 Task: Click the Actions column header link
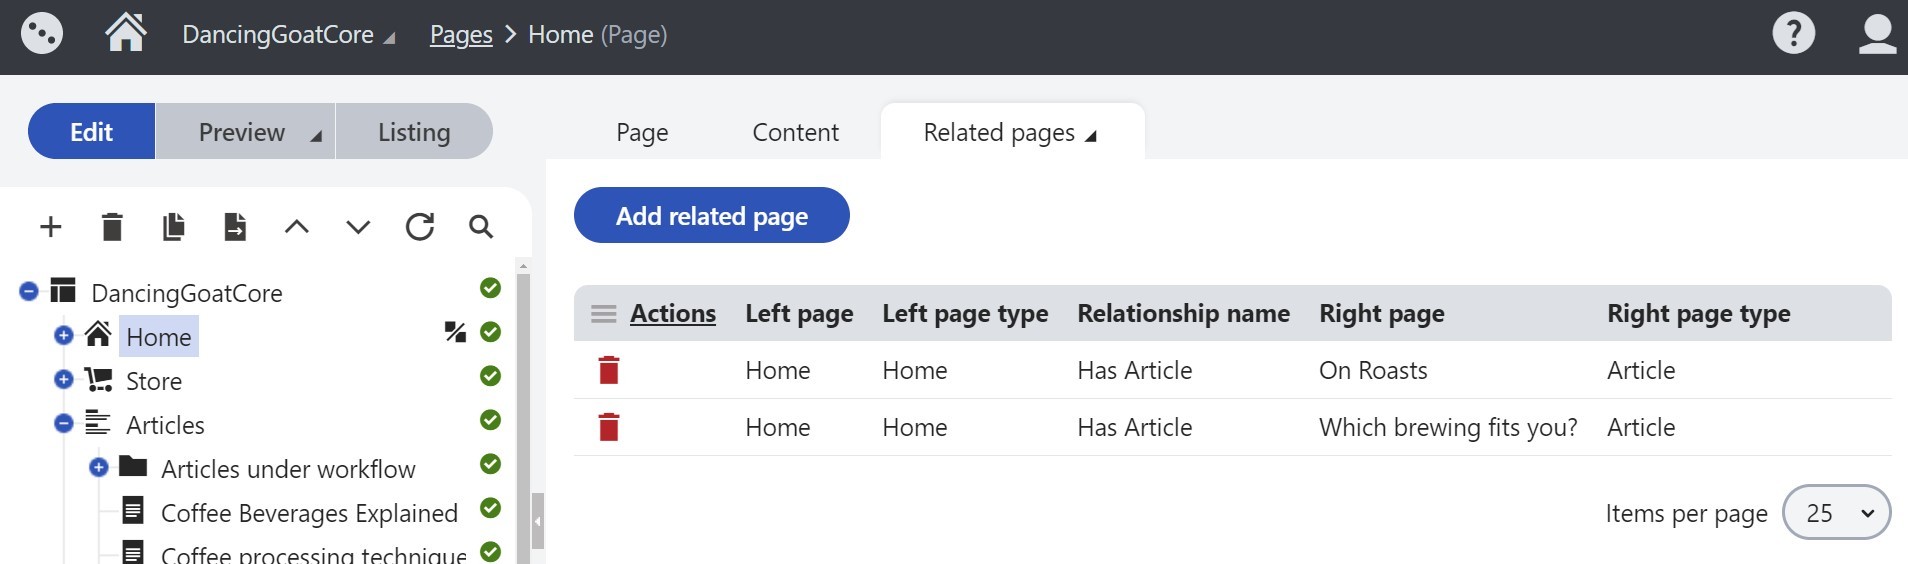point(673,314)
